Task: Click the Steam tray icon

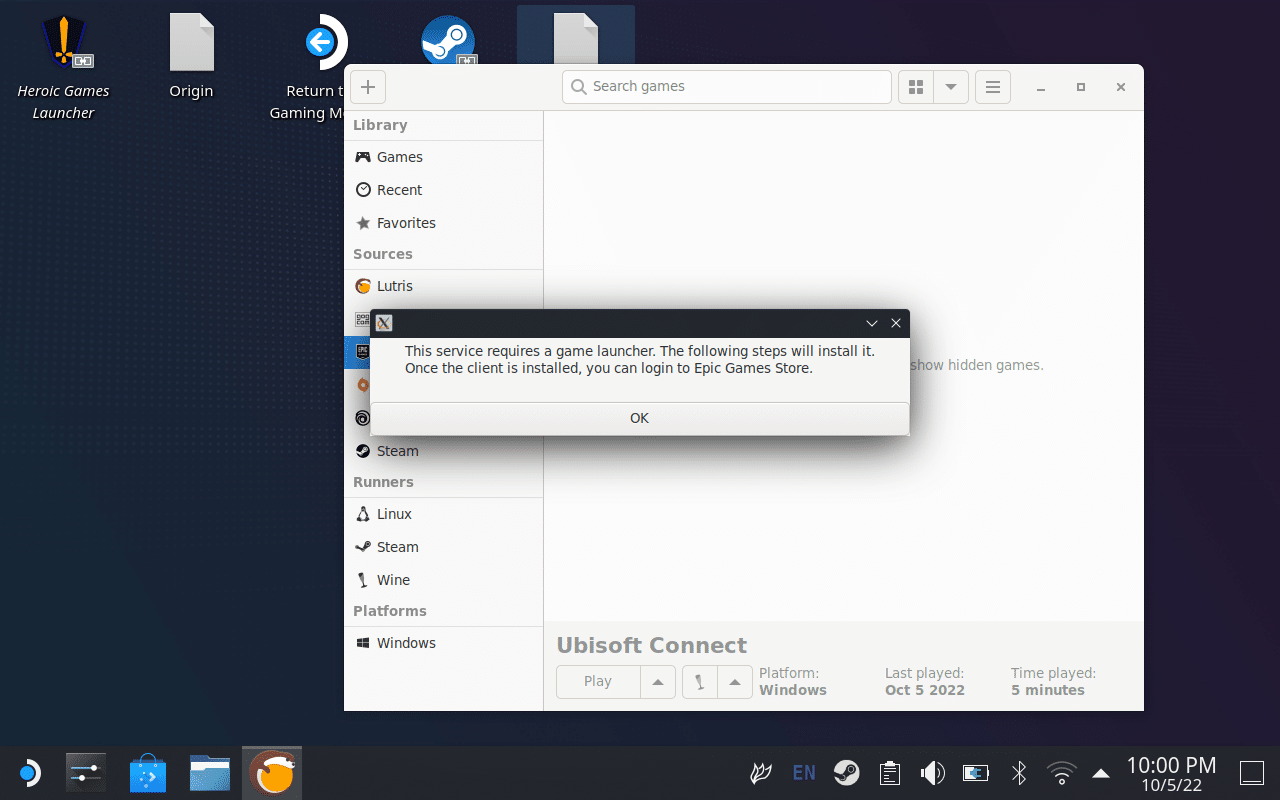Action: tap(847, 773)
